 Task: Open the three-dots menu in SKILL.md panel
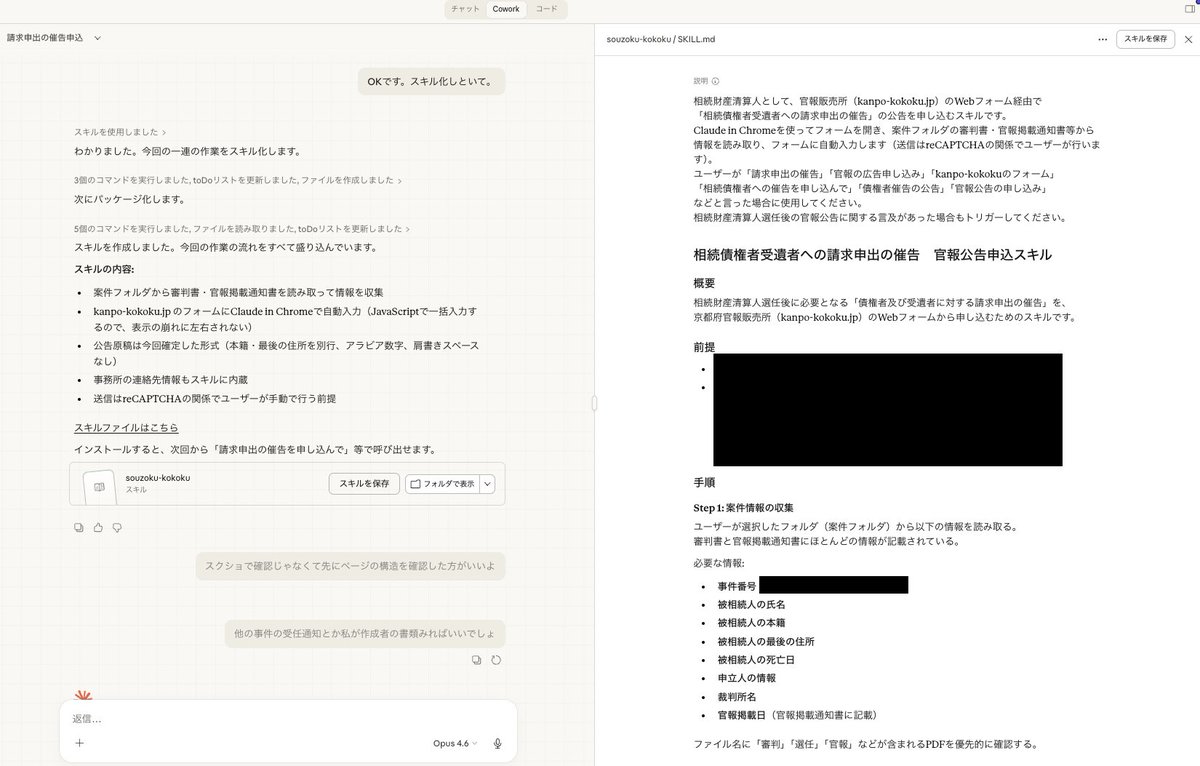(1102, 39)
